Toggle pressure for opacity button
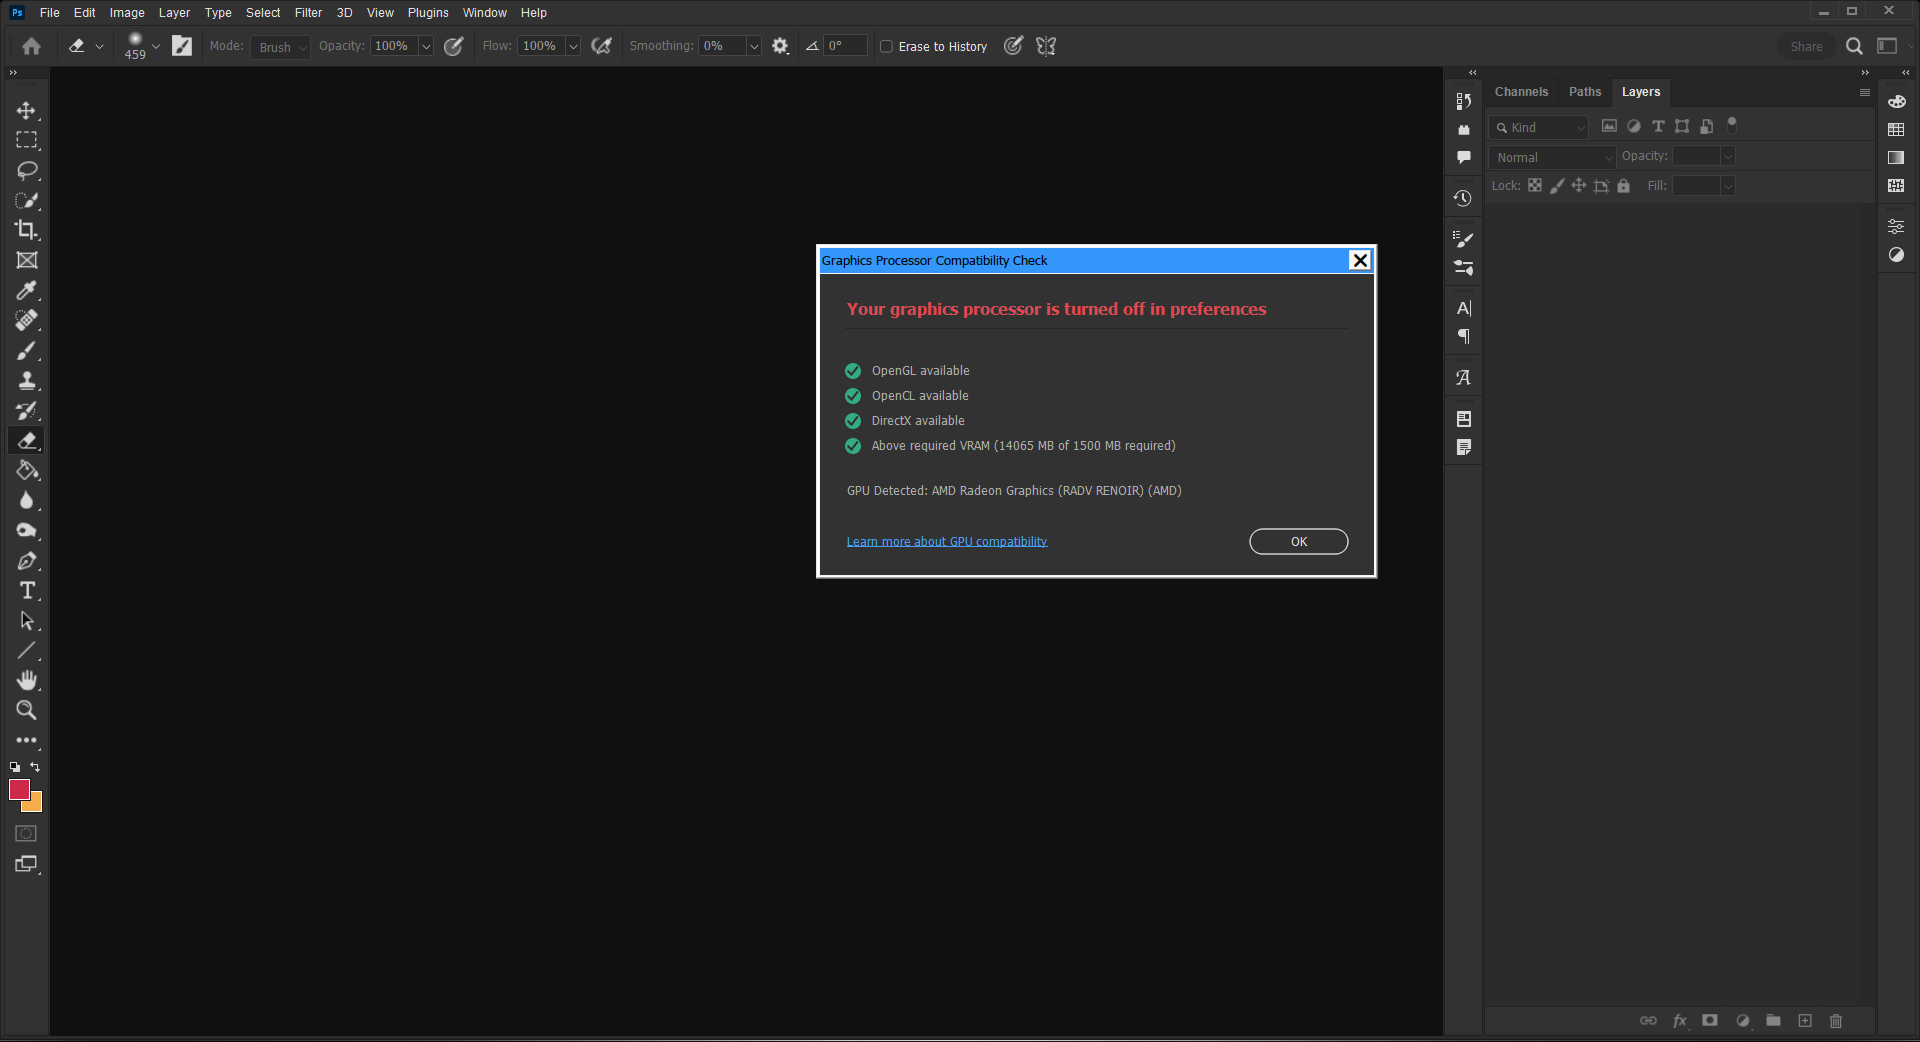The height and width of the screenshot is (1042, 1920). coord(453,46)
